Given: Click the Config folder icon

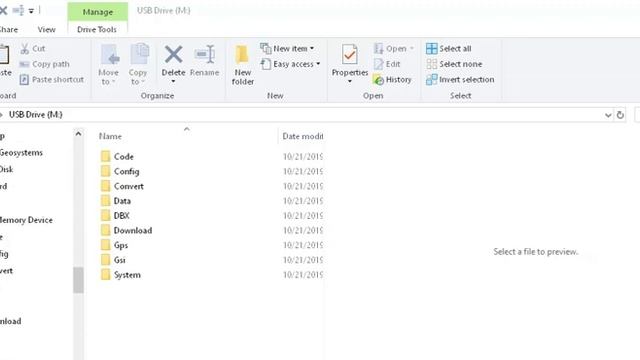Looking at the screenshot, I should click(106, 171).
